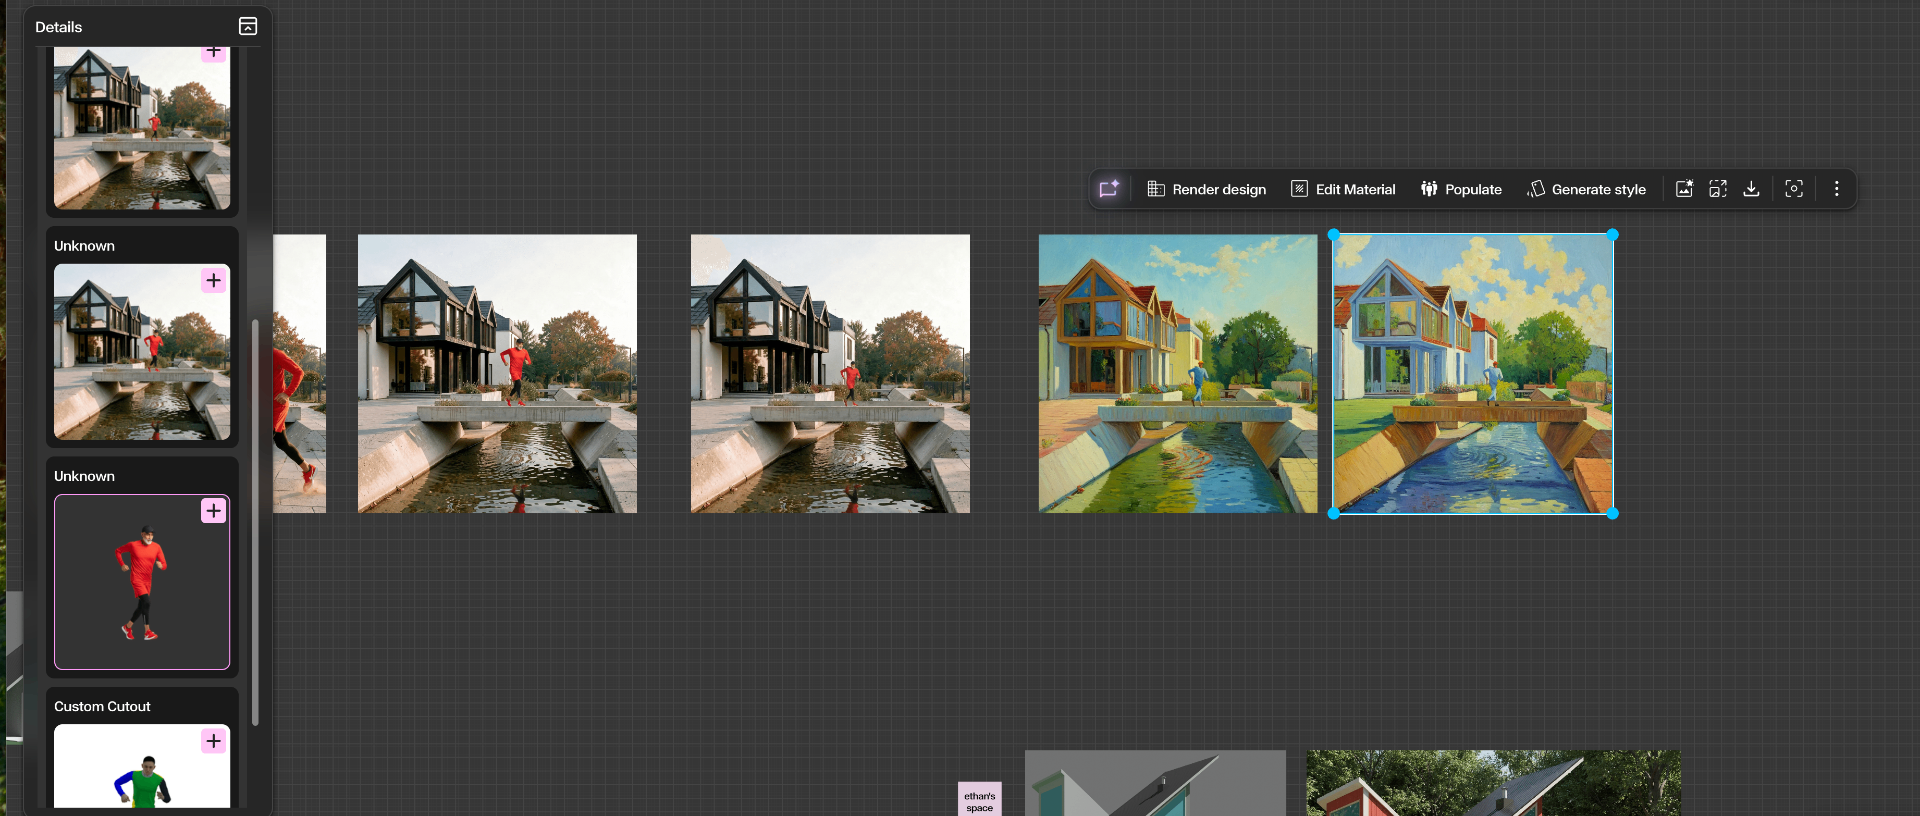Click the expand image icon
Image resolution: width=1920 pixels, height=816 pixels.
coord(1718,189)
